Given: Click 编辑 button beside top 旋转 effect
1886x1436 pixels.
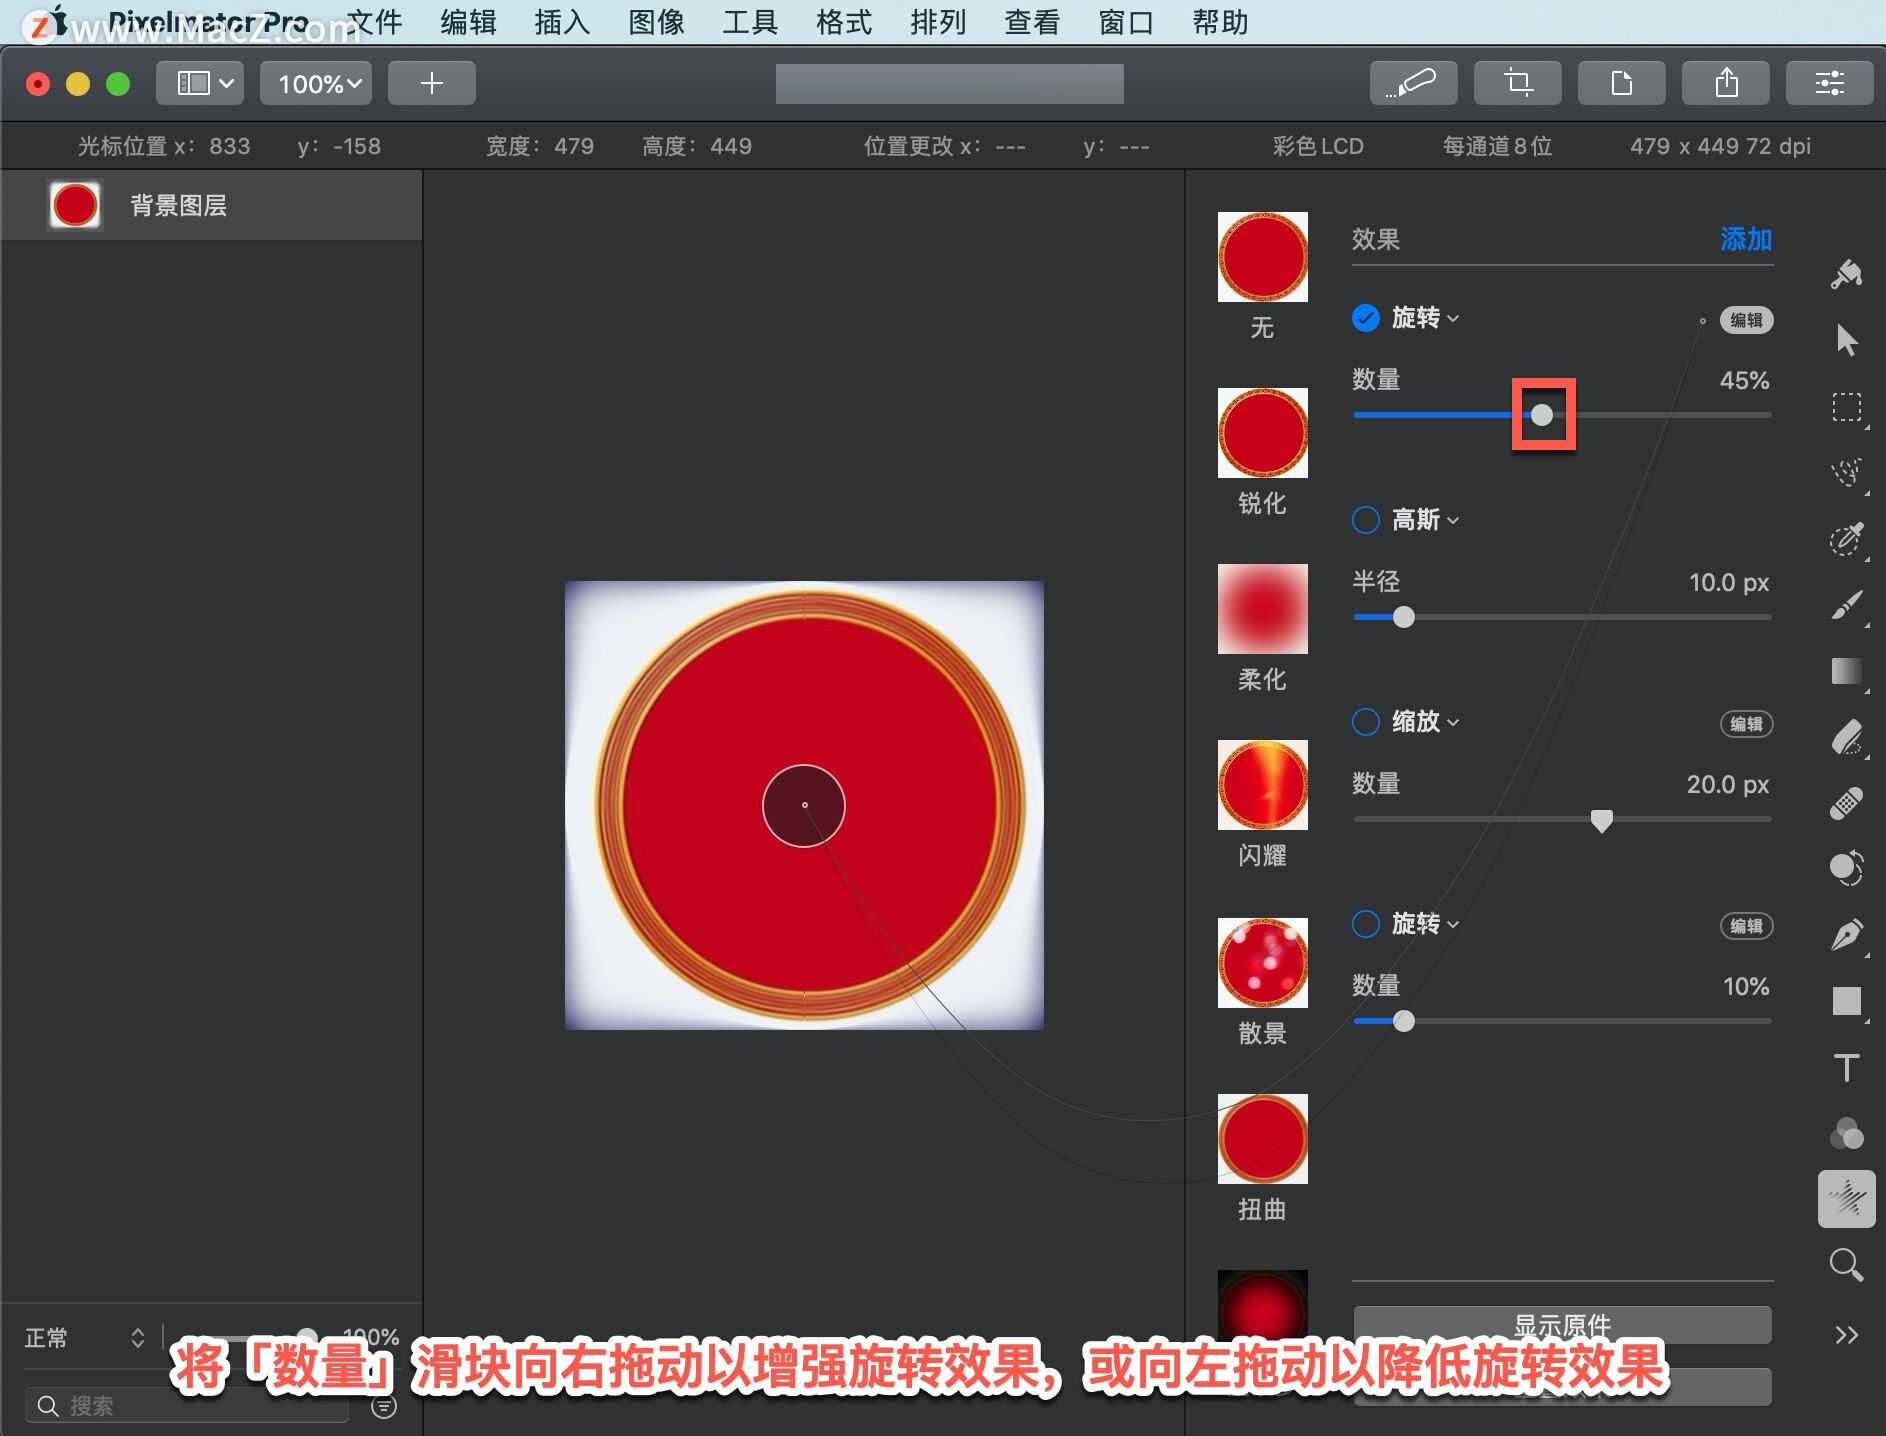Looking at the screenshot, I should pos(1746,320).
